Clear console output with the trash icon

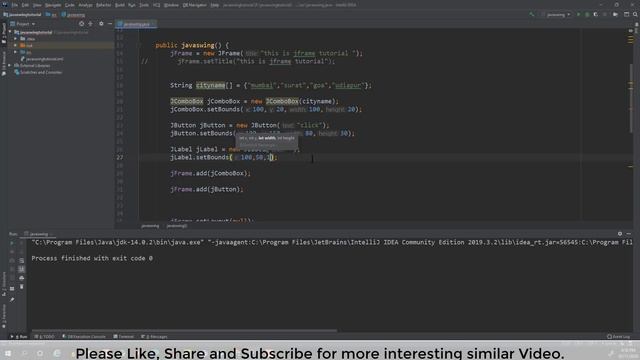22,287
